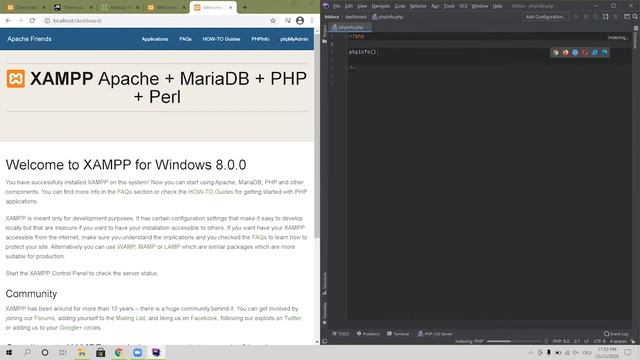
Task: Switch to PhpStorm in the taskbar
Action: [156, 352]
